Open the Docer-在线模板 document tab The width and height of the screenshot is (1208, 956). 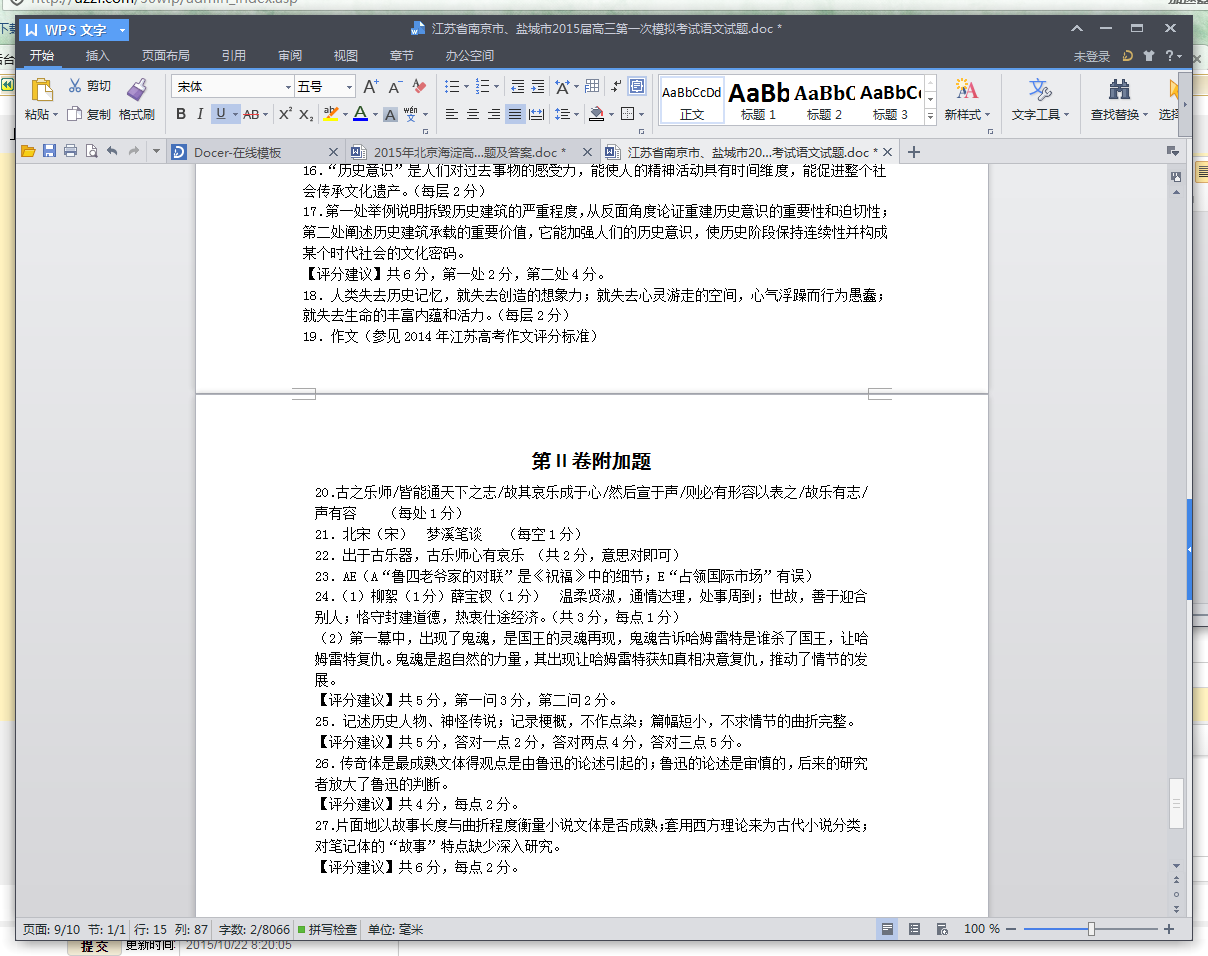coord(255,152)
